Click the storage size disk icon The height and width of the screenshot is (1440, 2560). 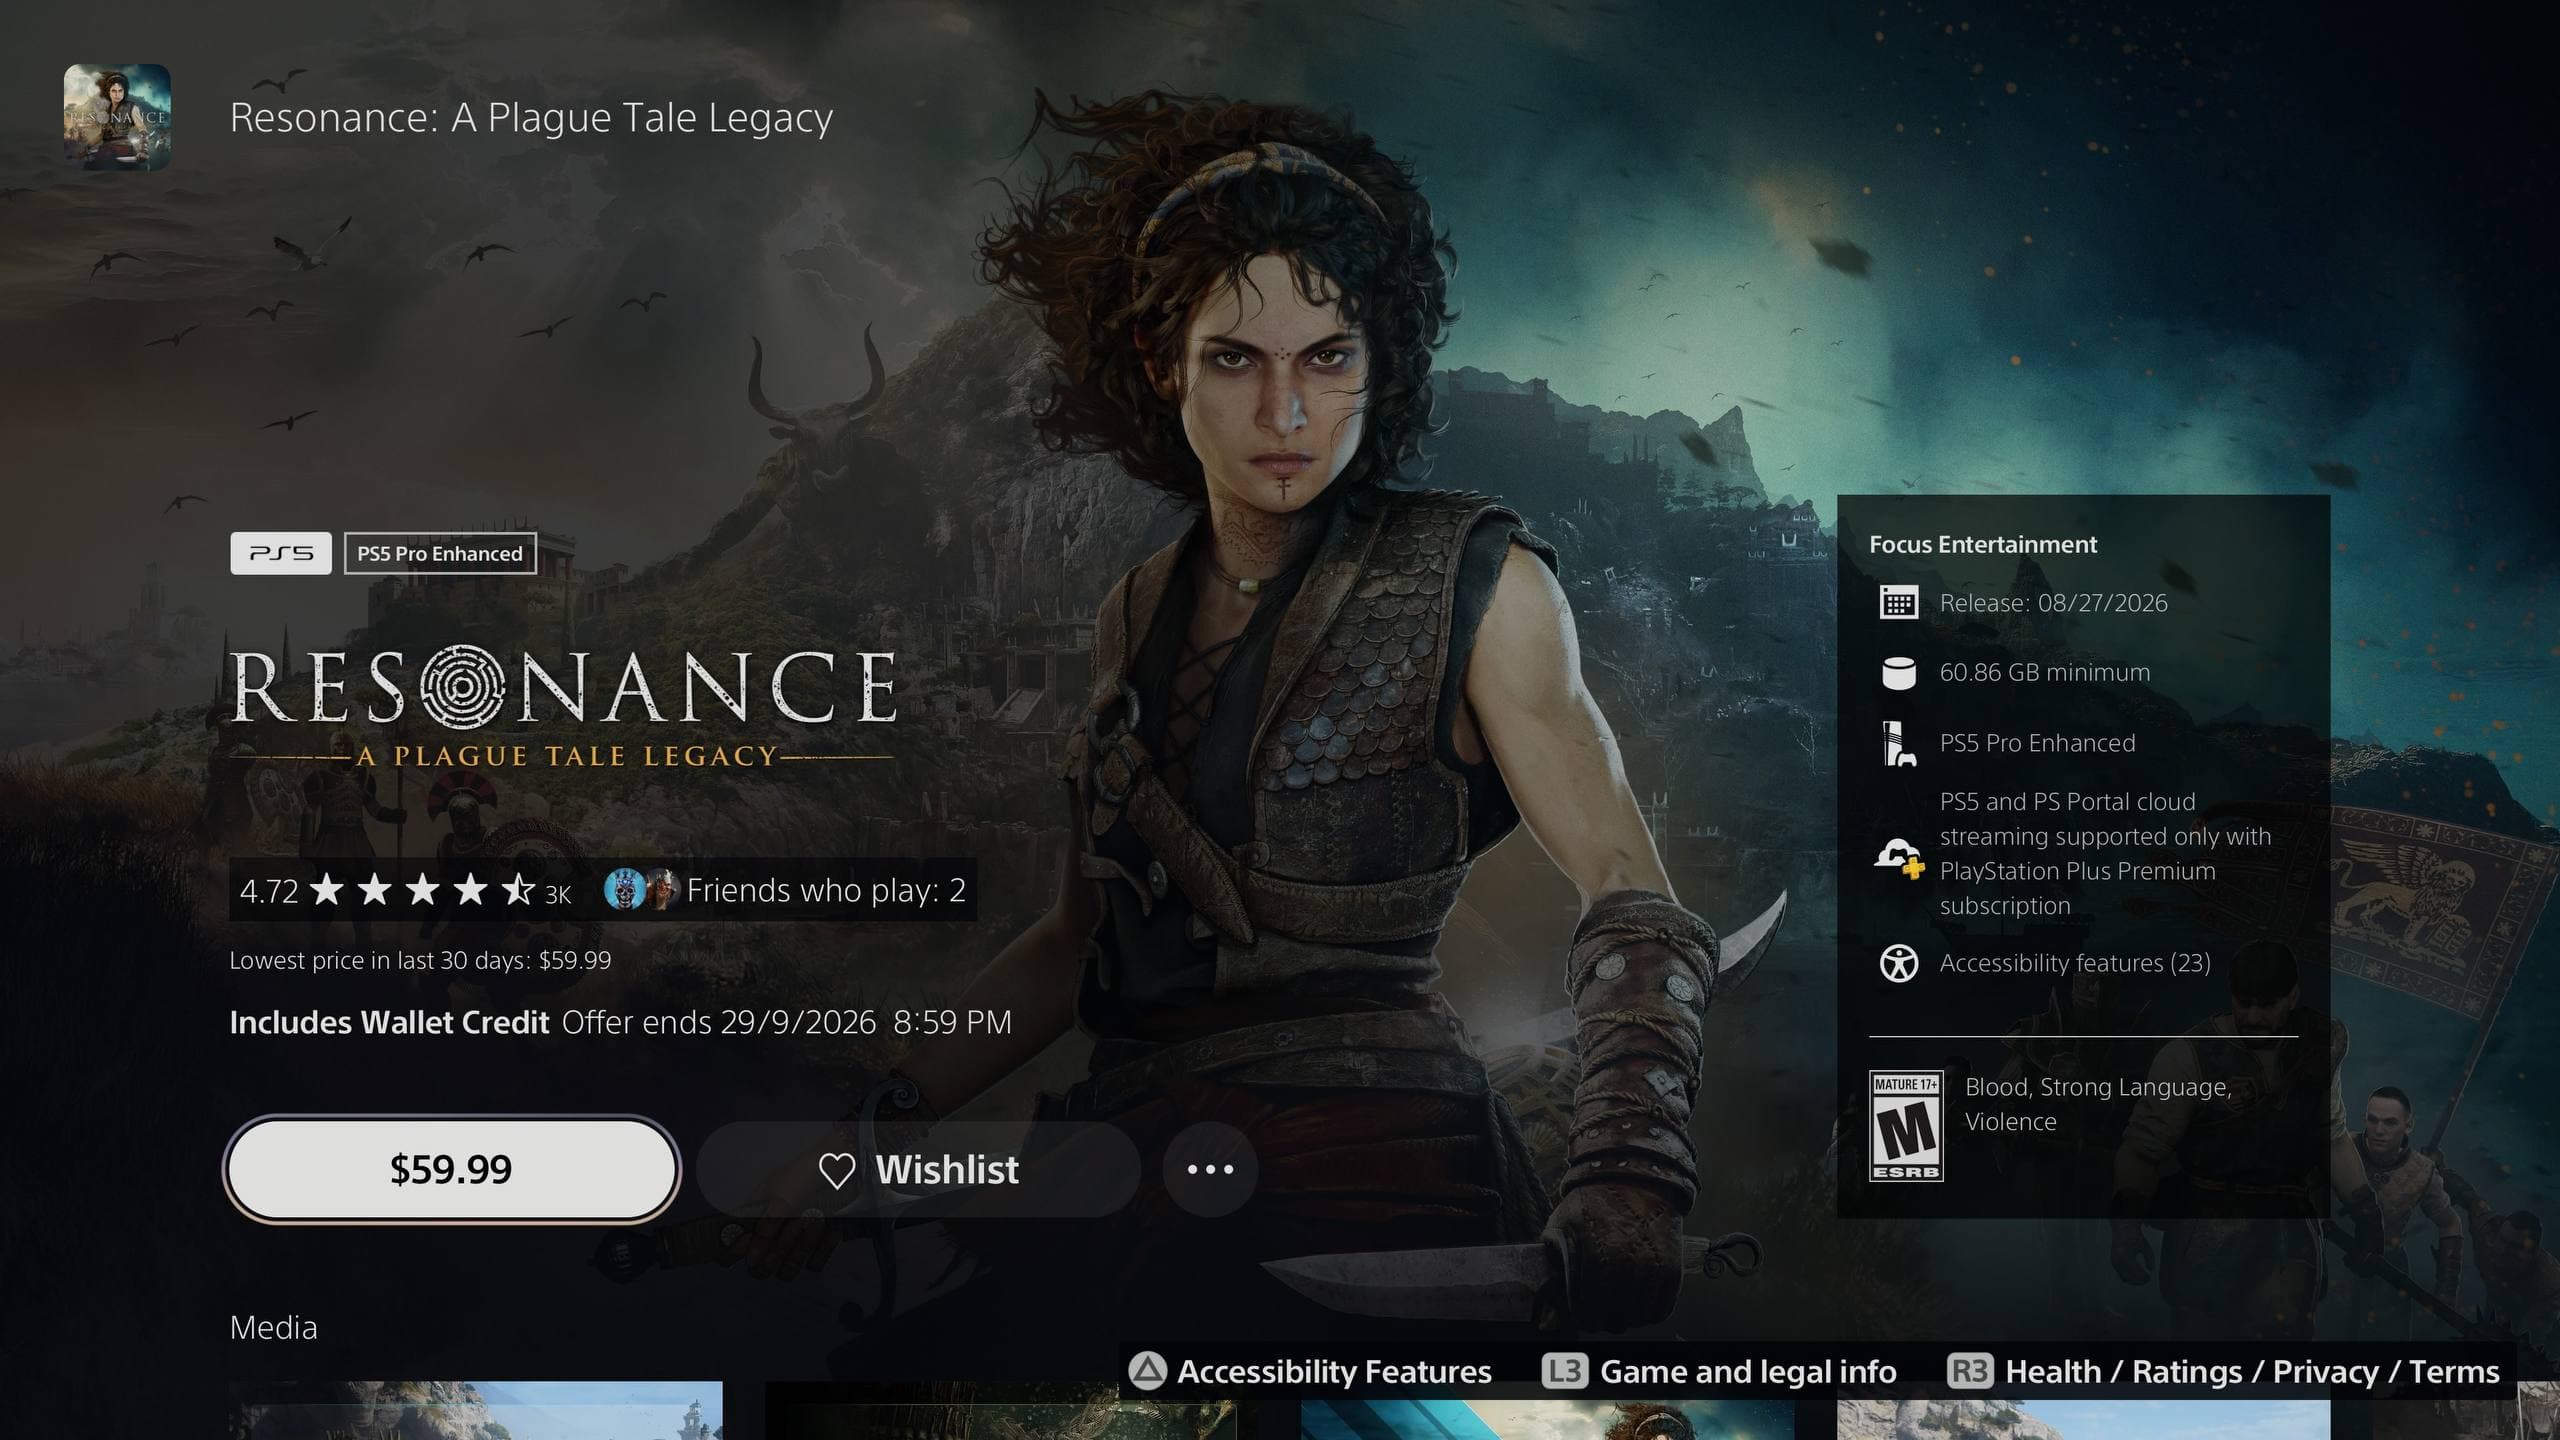click(1898, 673)
